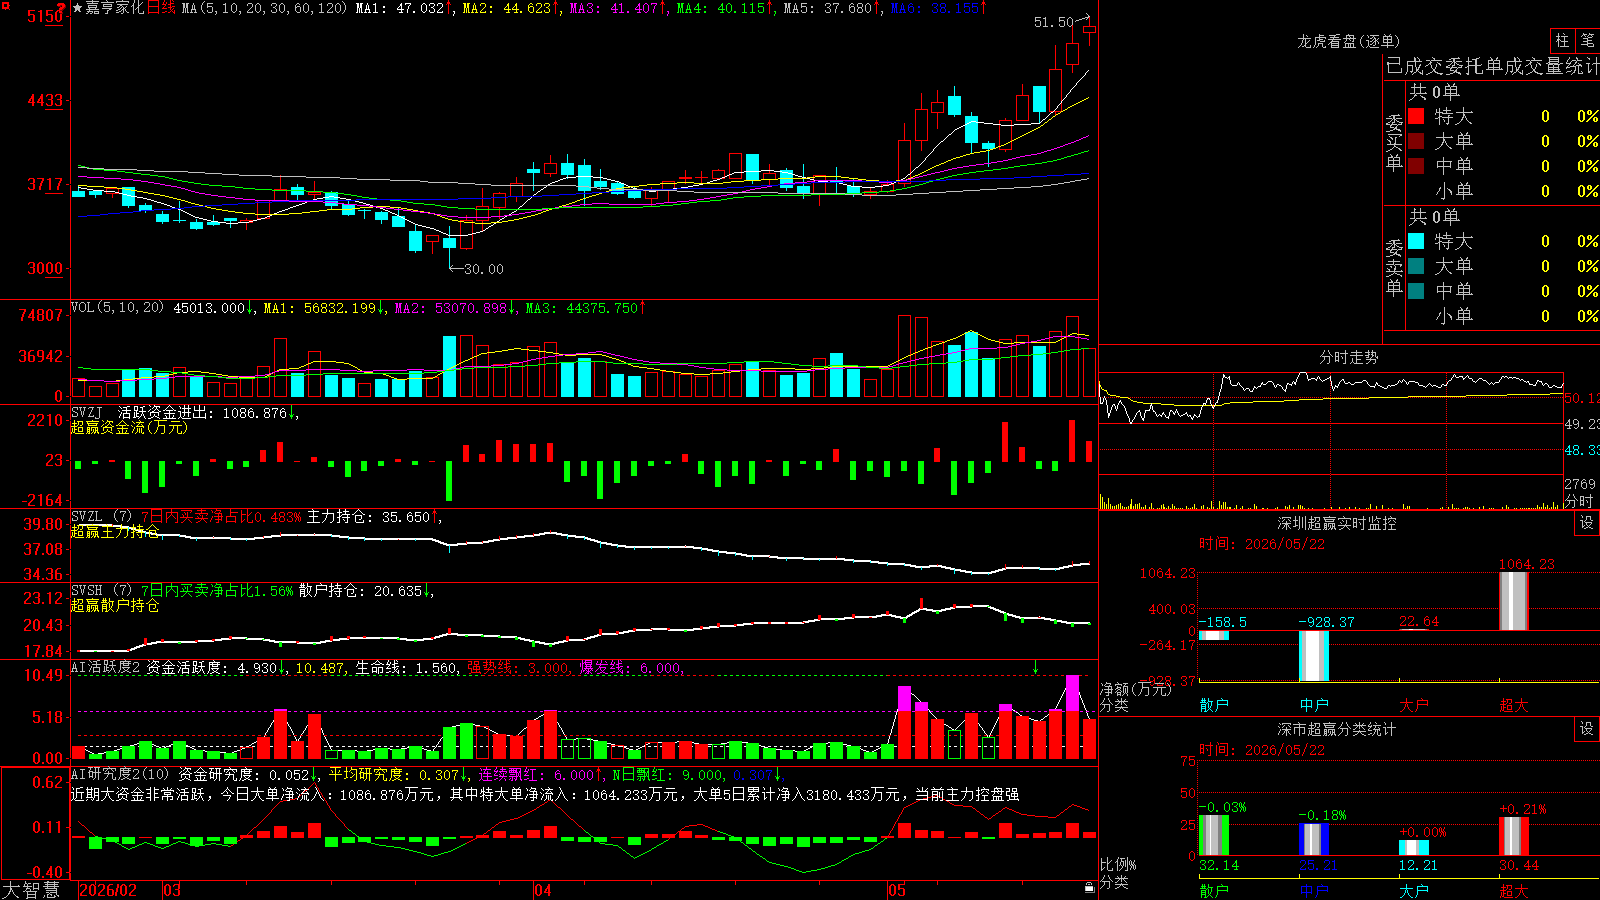Click the 小单 row under 委买单
This screenshot has height=900, width=1600.
(1503, 191)
